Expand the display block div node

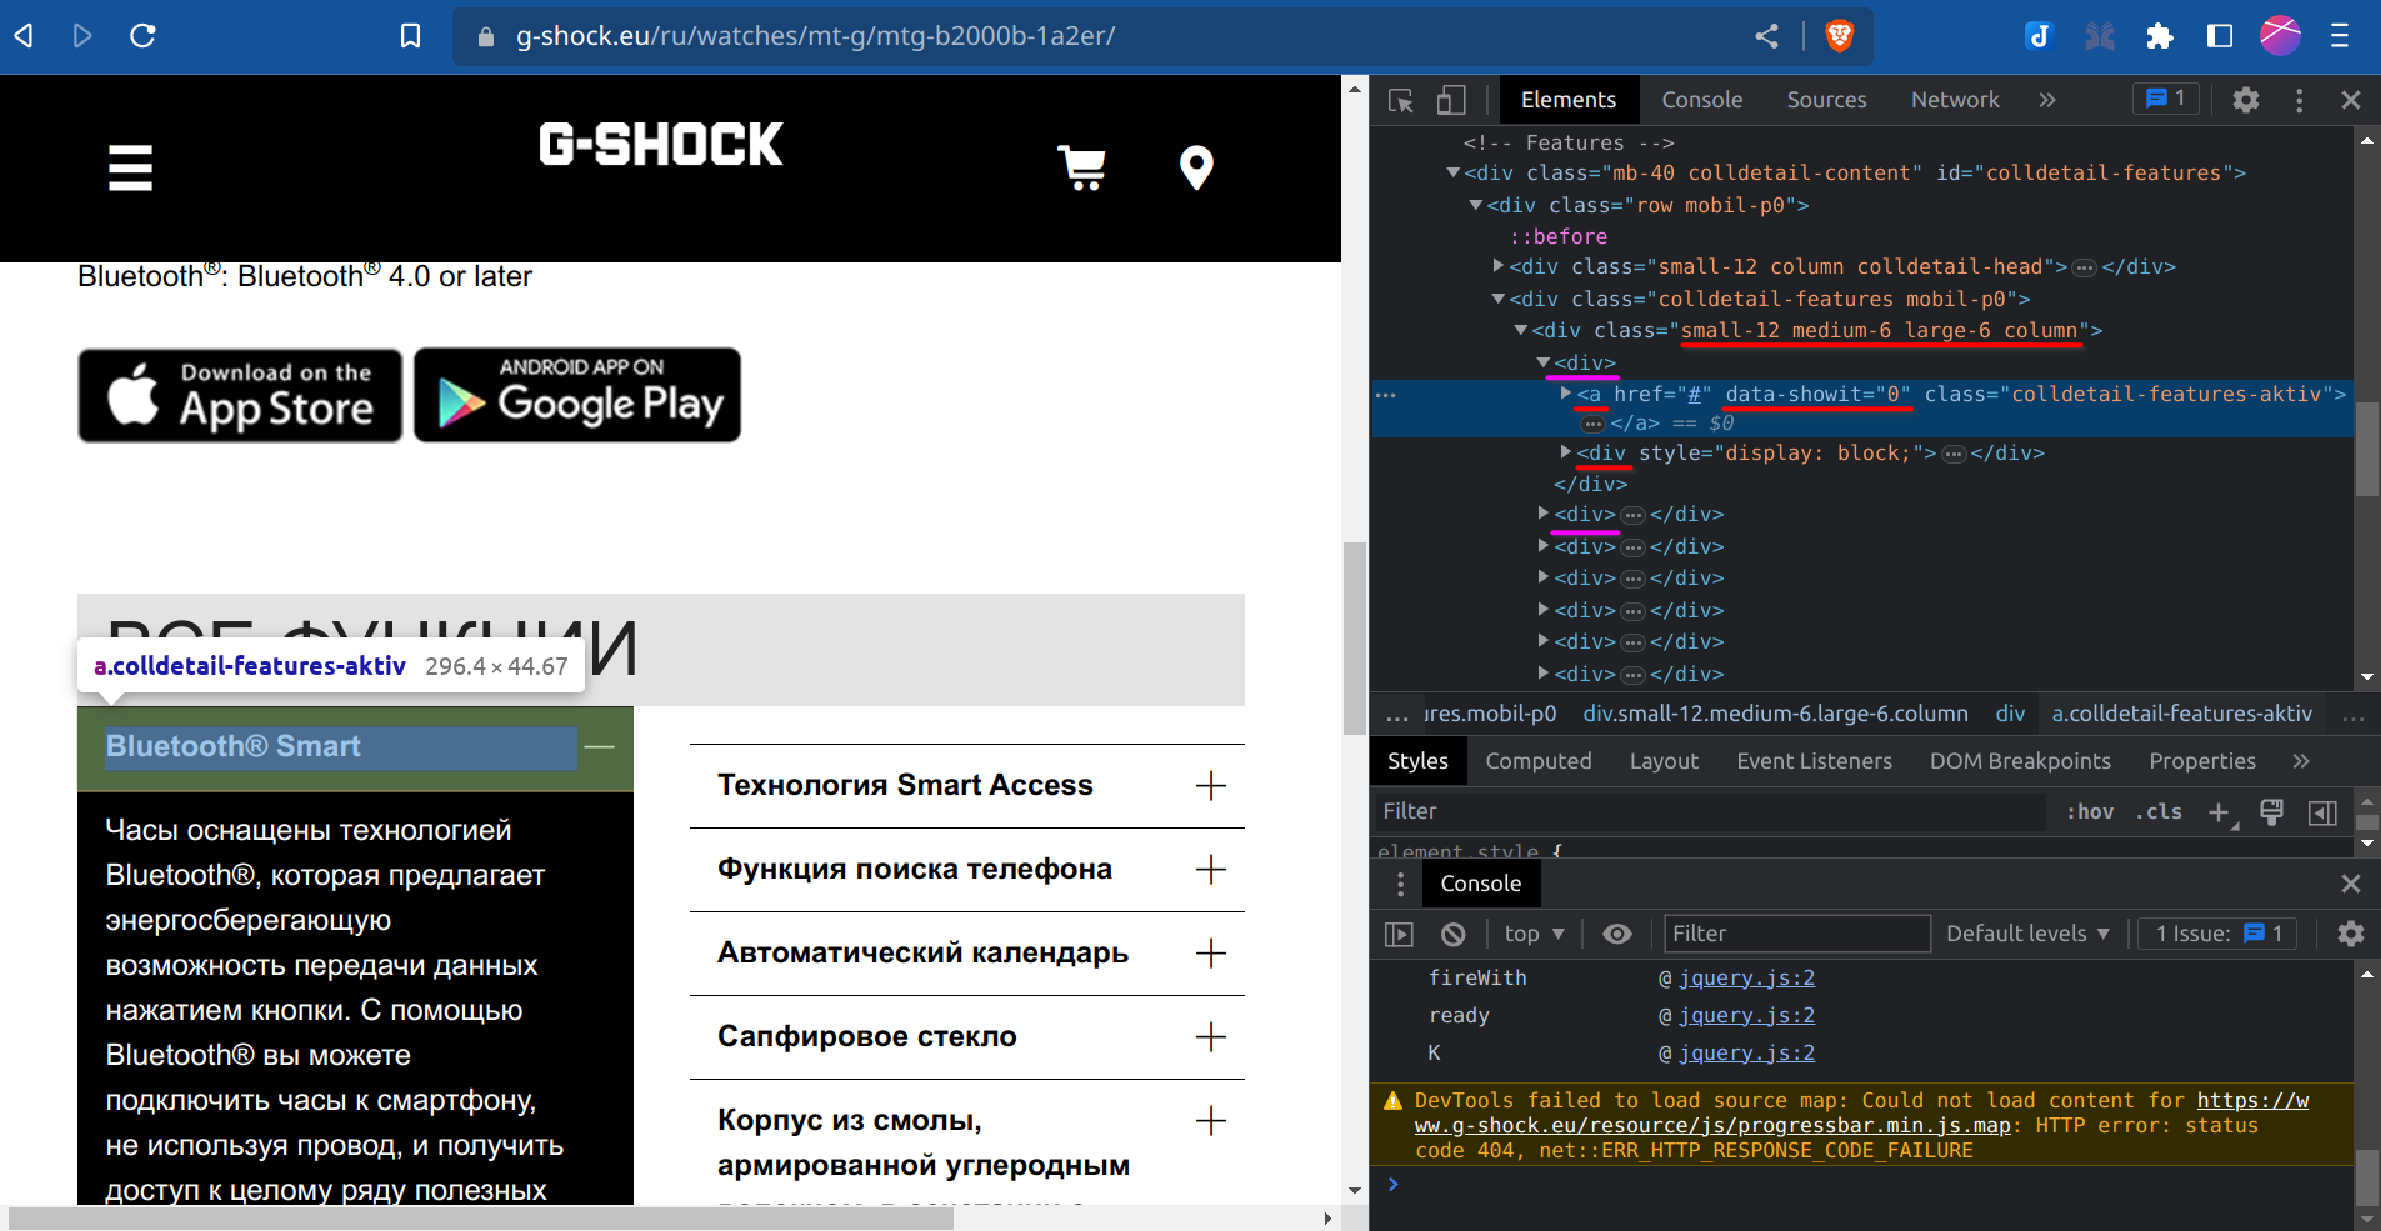click(x=1565, y=453)
